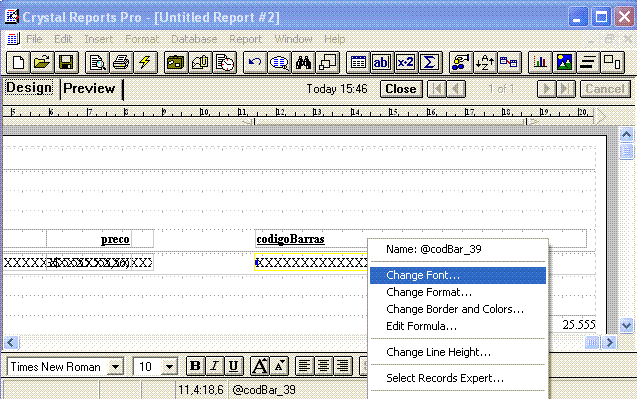This screenshot has width=637, height=399.
Task: Click the Insert Box icon
Action: pos(612,63)
